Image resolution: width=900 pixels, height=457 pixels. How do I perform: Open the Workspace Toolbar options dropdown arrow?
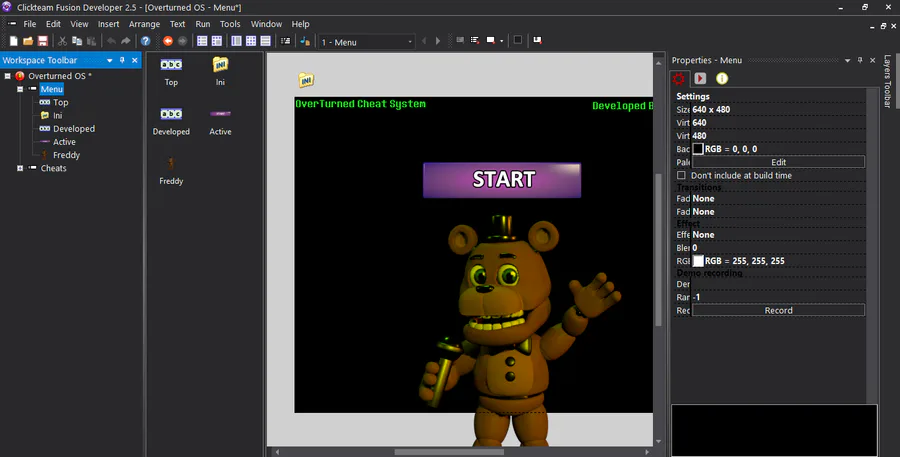[x=110, y=60]
